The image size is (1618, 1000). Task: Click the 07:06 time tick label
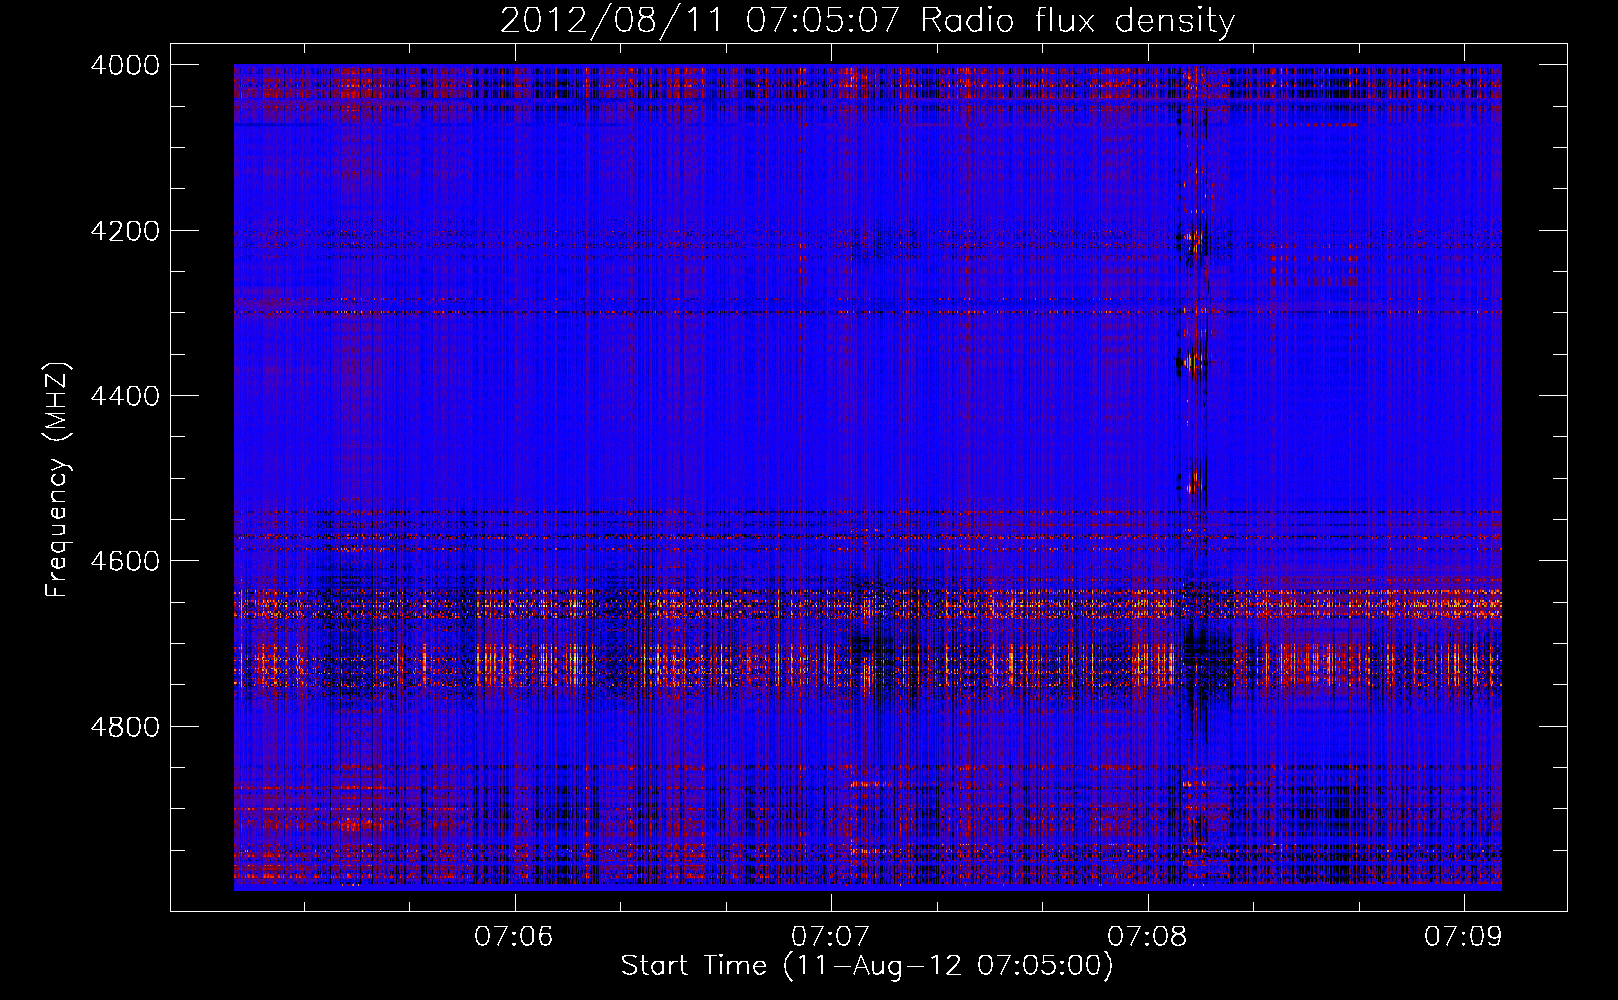[514, 937]
